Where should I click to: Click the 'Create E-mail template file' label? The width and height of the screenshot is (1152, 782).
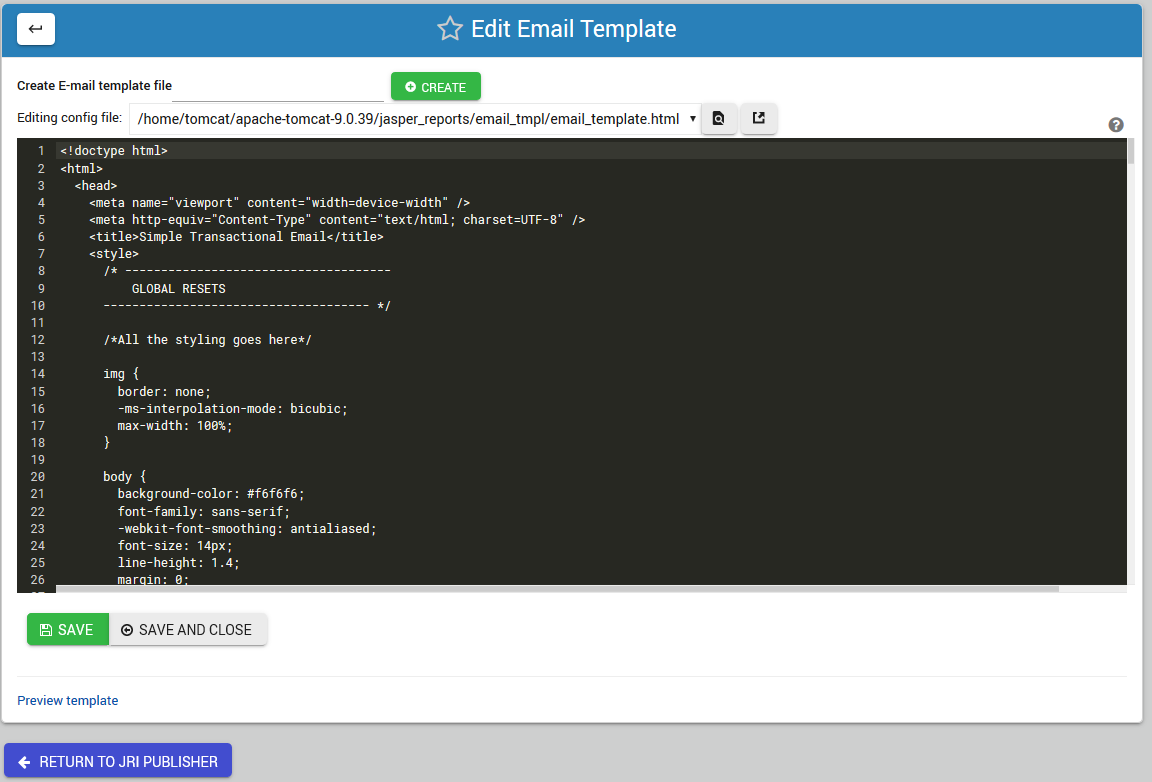94,86
